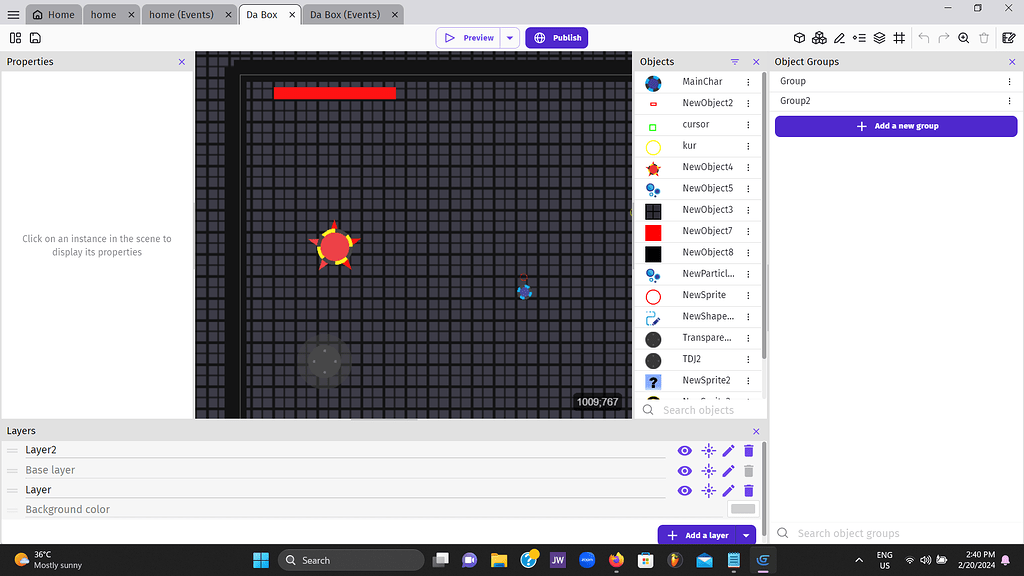Screen dimensions: 1024x576
Task: Select the 3D box view icon in toolbar
Action: pyautogui.click(x=799, y=37)
